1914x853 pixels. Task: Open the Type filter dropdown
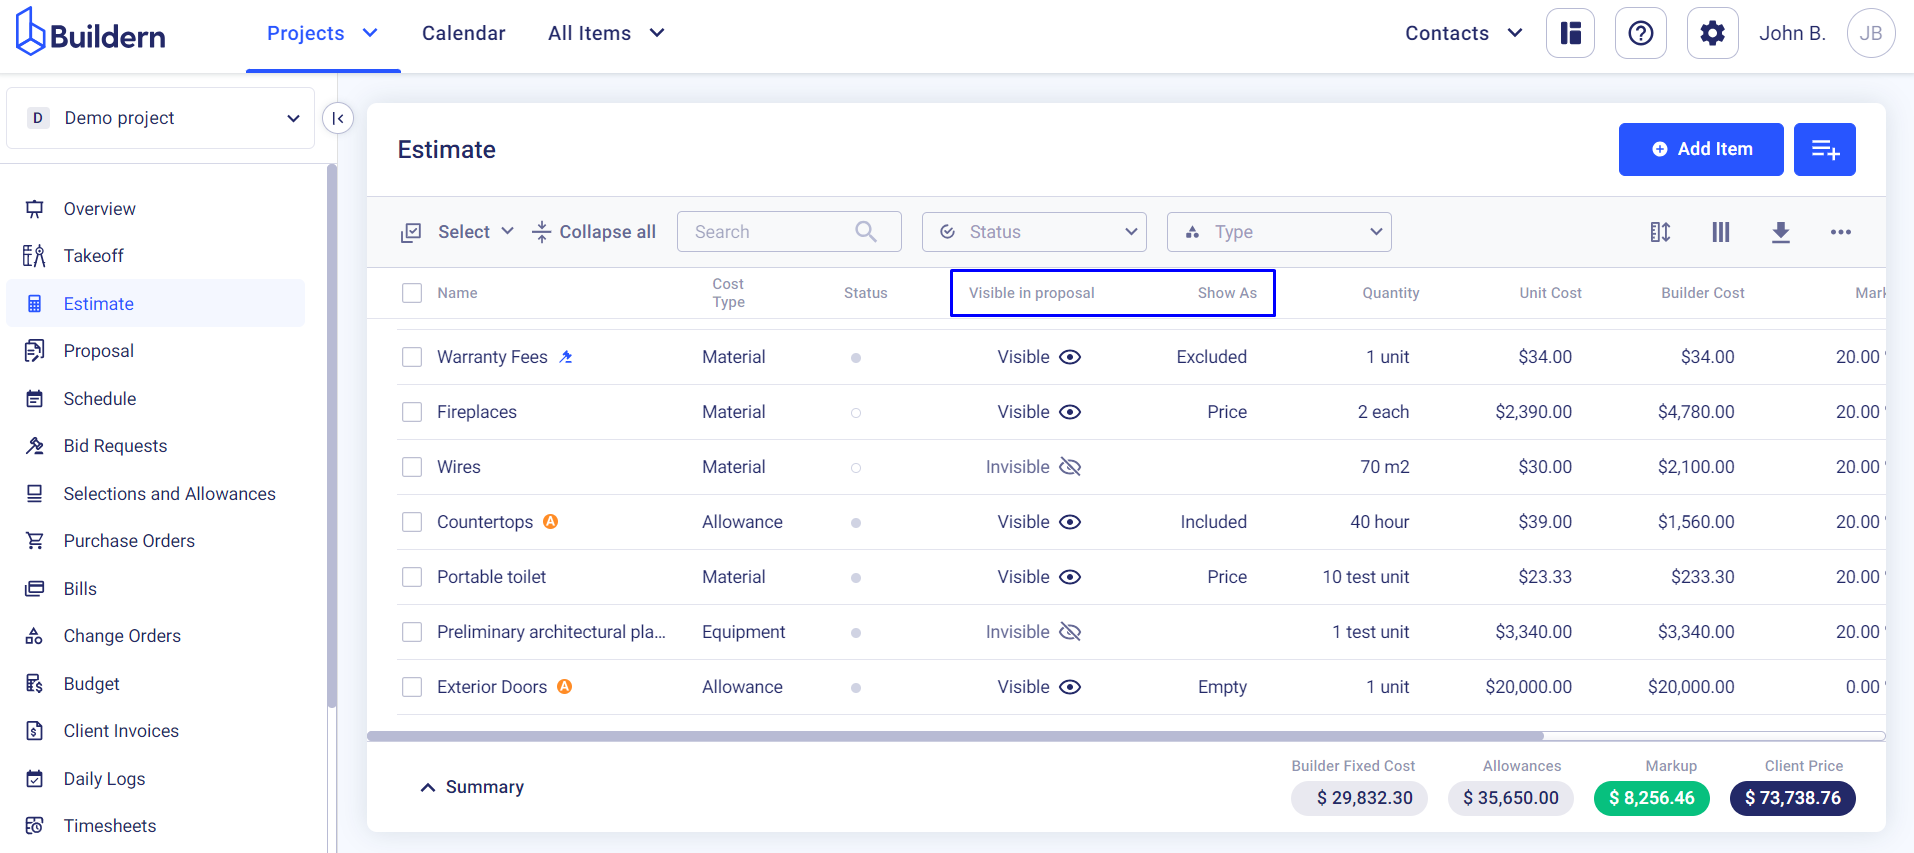tap(1279, 232)
